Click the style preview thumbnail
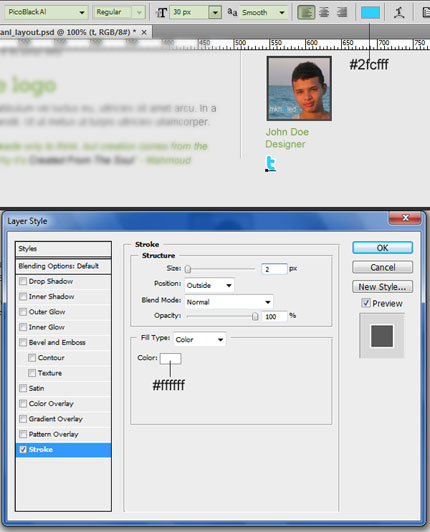 [382, 336]
